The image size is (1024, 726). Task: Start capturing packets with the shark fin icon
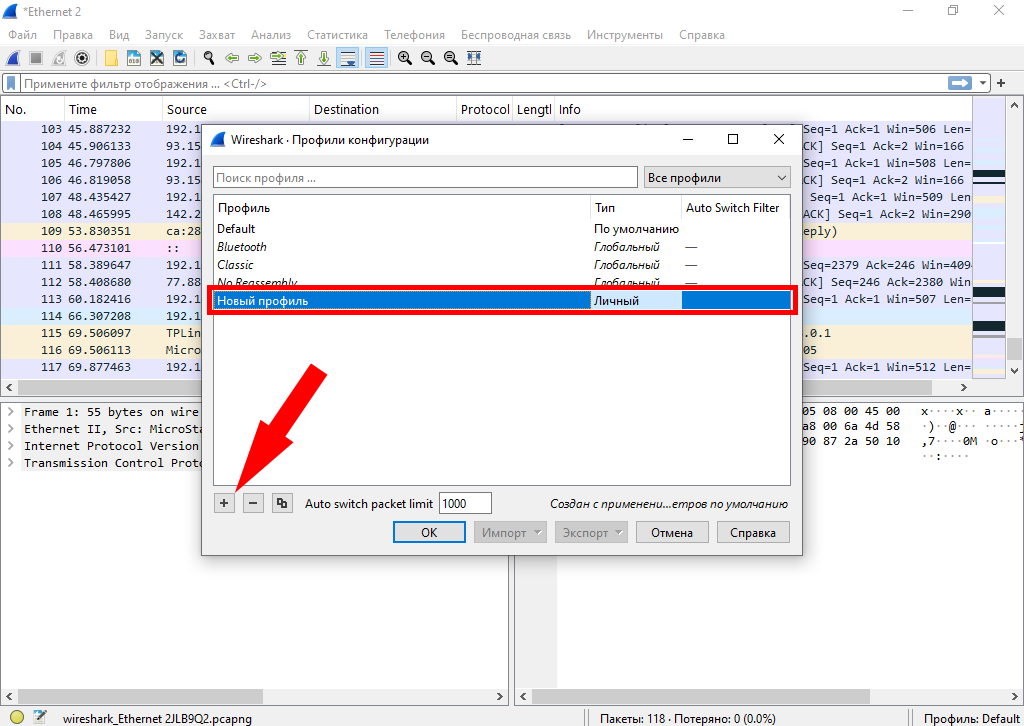click(x=14, y=58)
